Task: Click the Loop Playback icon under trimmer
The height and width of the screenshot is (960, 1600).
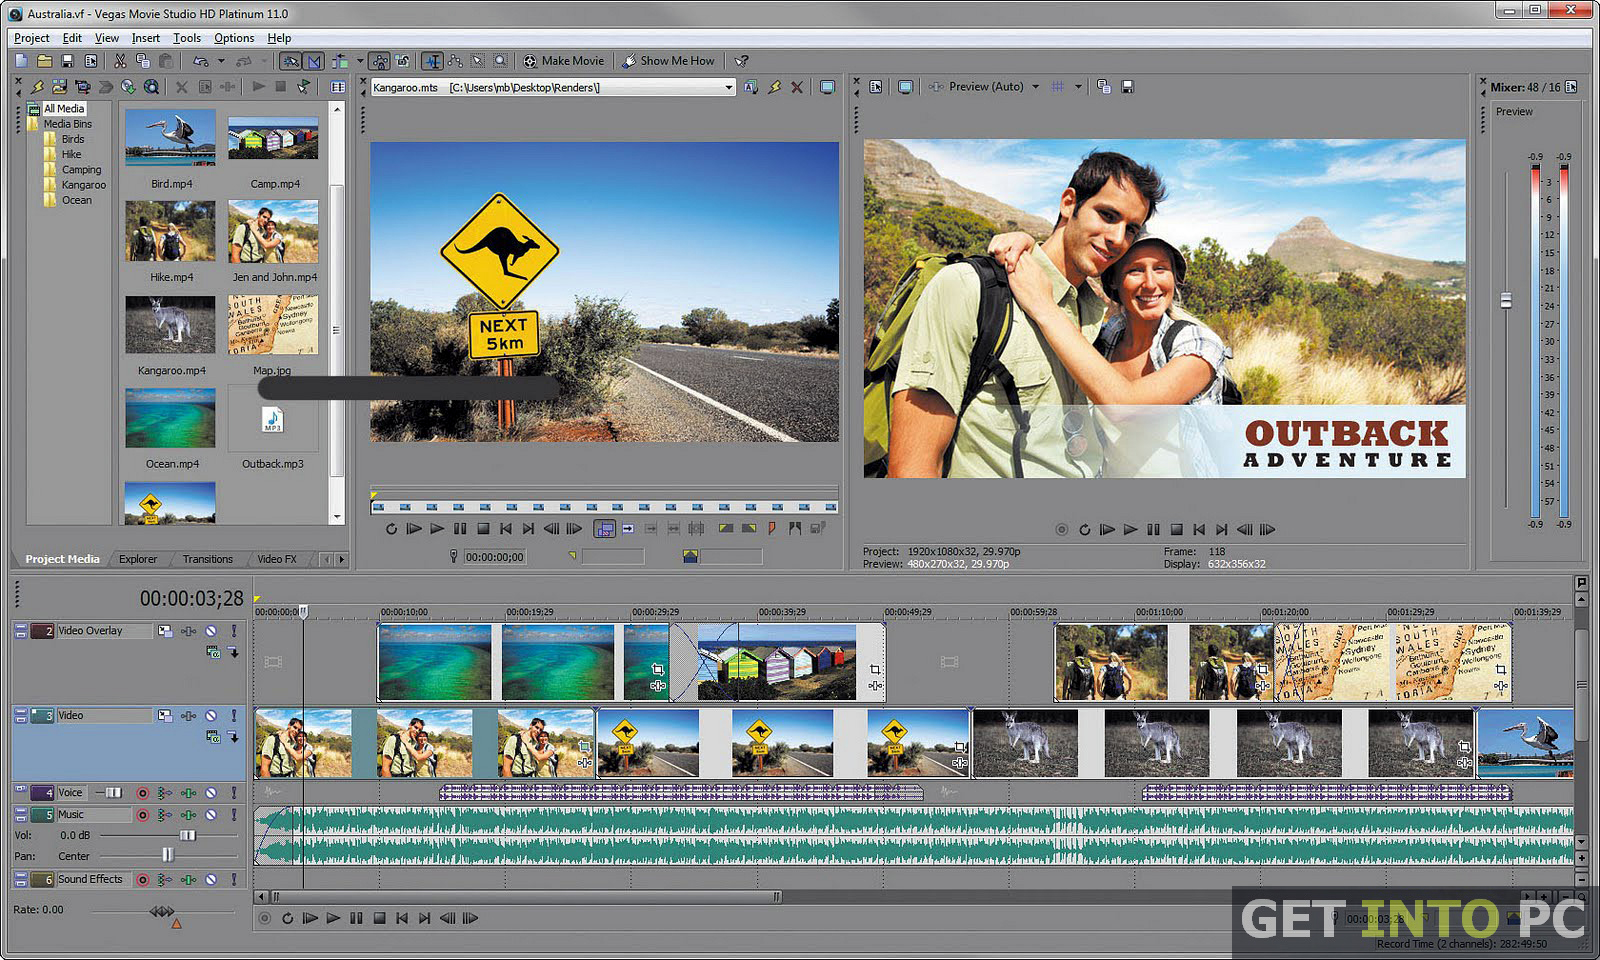Action: (391, 529)
